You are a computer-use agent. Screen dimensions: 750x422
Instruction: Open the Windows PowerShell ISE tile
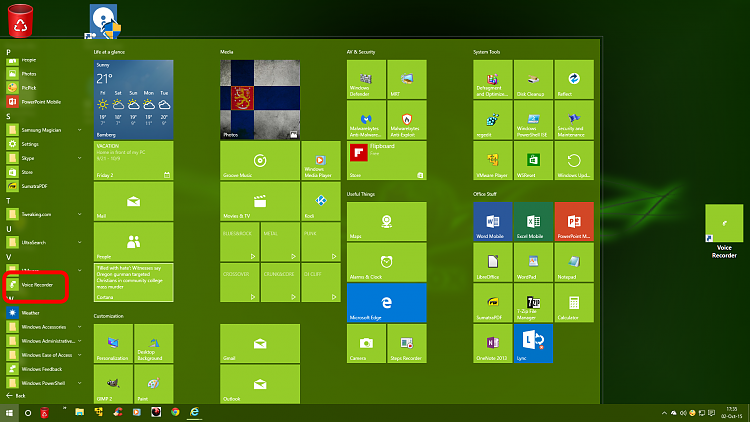pyautogui.click(x=533, y=120)
